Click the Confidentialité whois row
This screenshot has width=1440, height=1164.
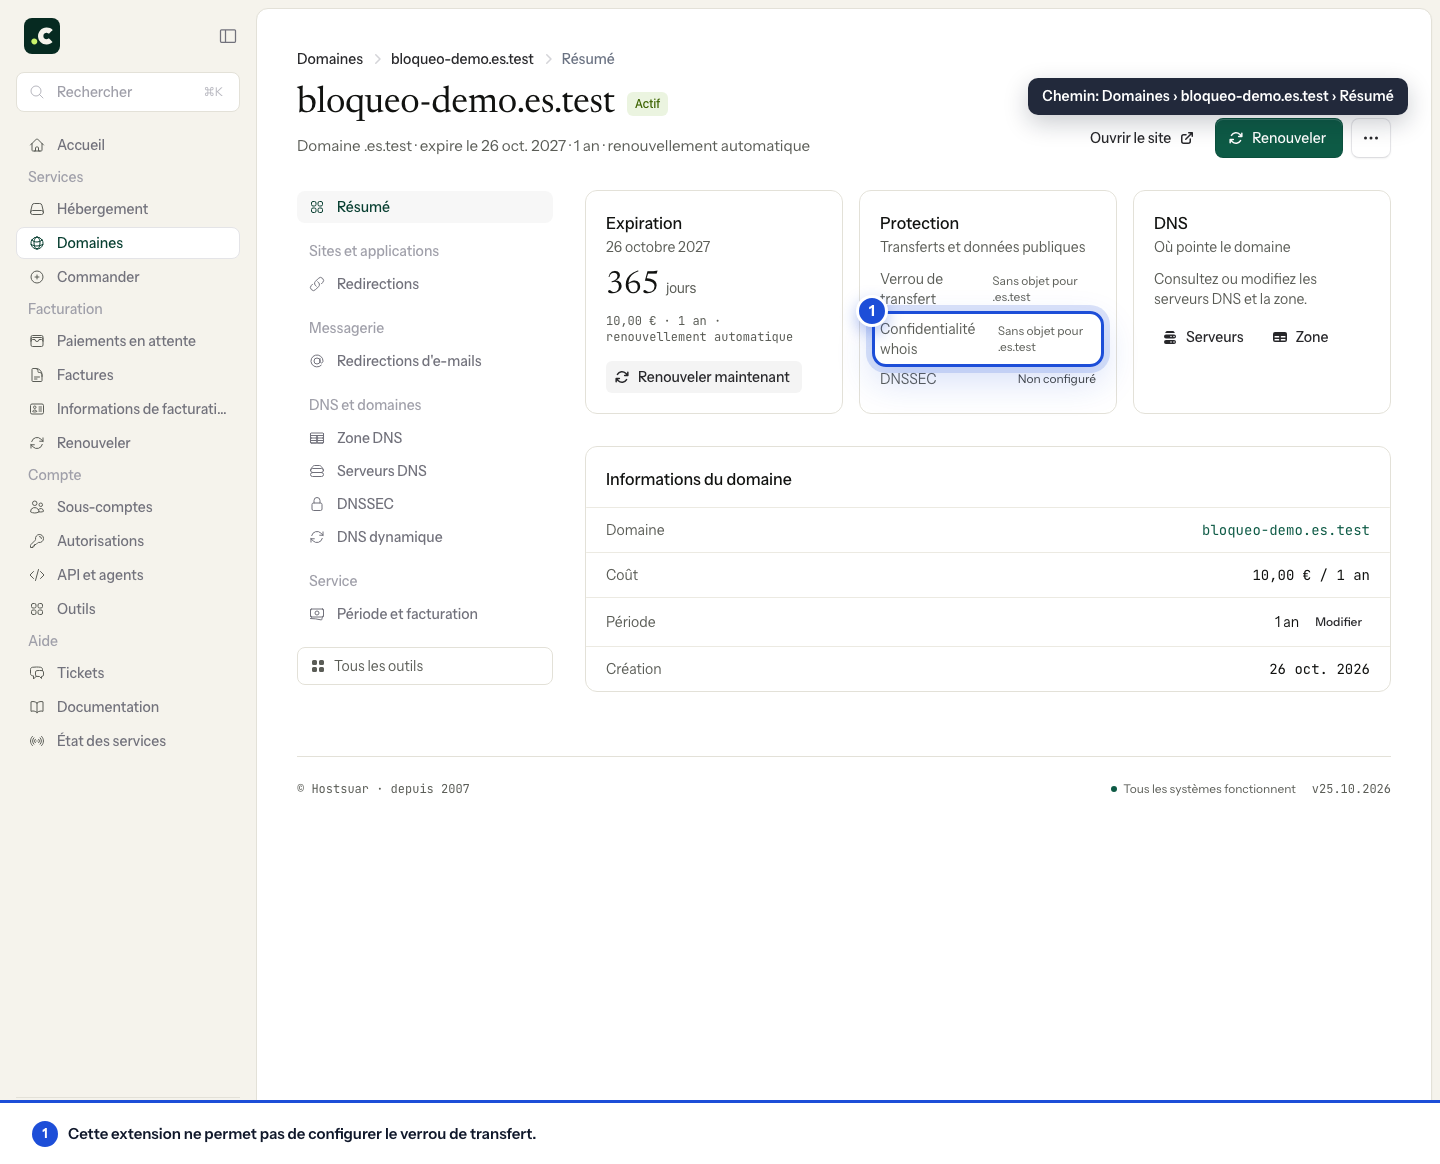click(x=988, y=339)
